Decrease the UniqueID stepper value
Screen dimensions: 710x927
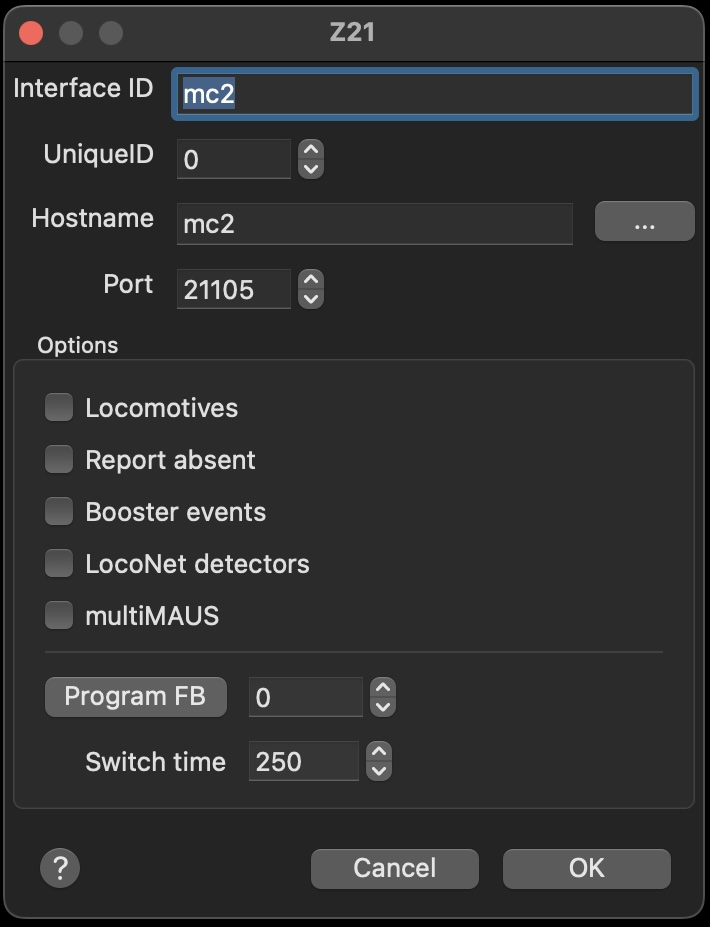[312, 168]
